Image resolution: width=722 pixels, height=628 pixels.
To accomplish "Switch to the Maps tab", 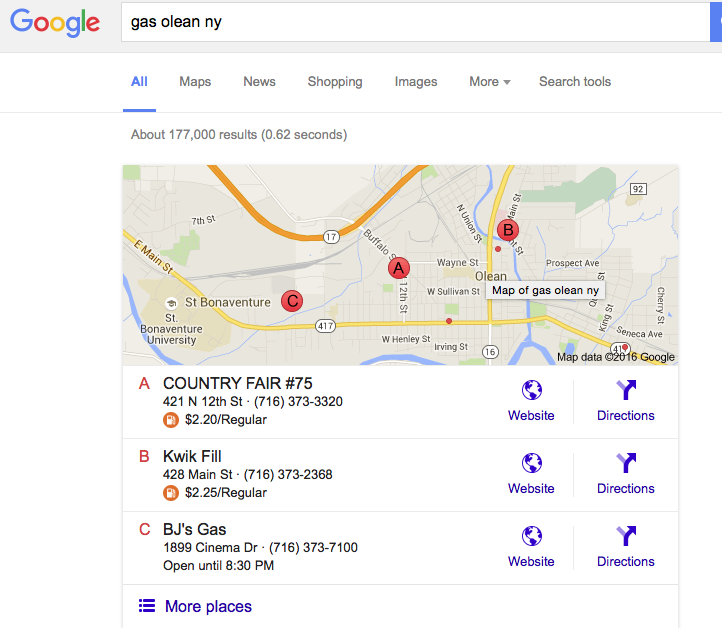I will pos(195,81).
